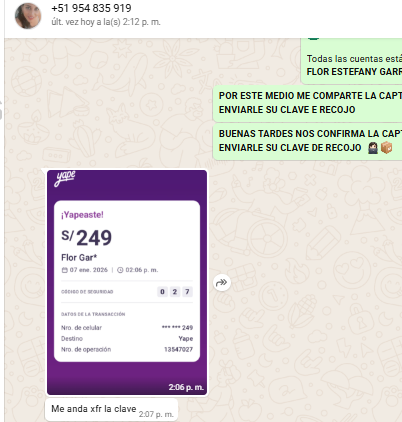The height and width of the screenshot is (422, 402).
Task: Click the clock icon next to 02:06 p. m.
Action: click(x=120, y=270)
